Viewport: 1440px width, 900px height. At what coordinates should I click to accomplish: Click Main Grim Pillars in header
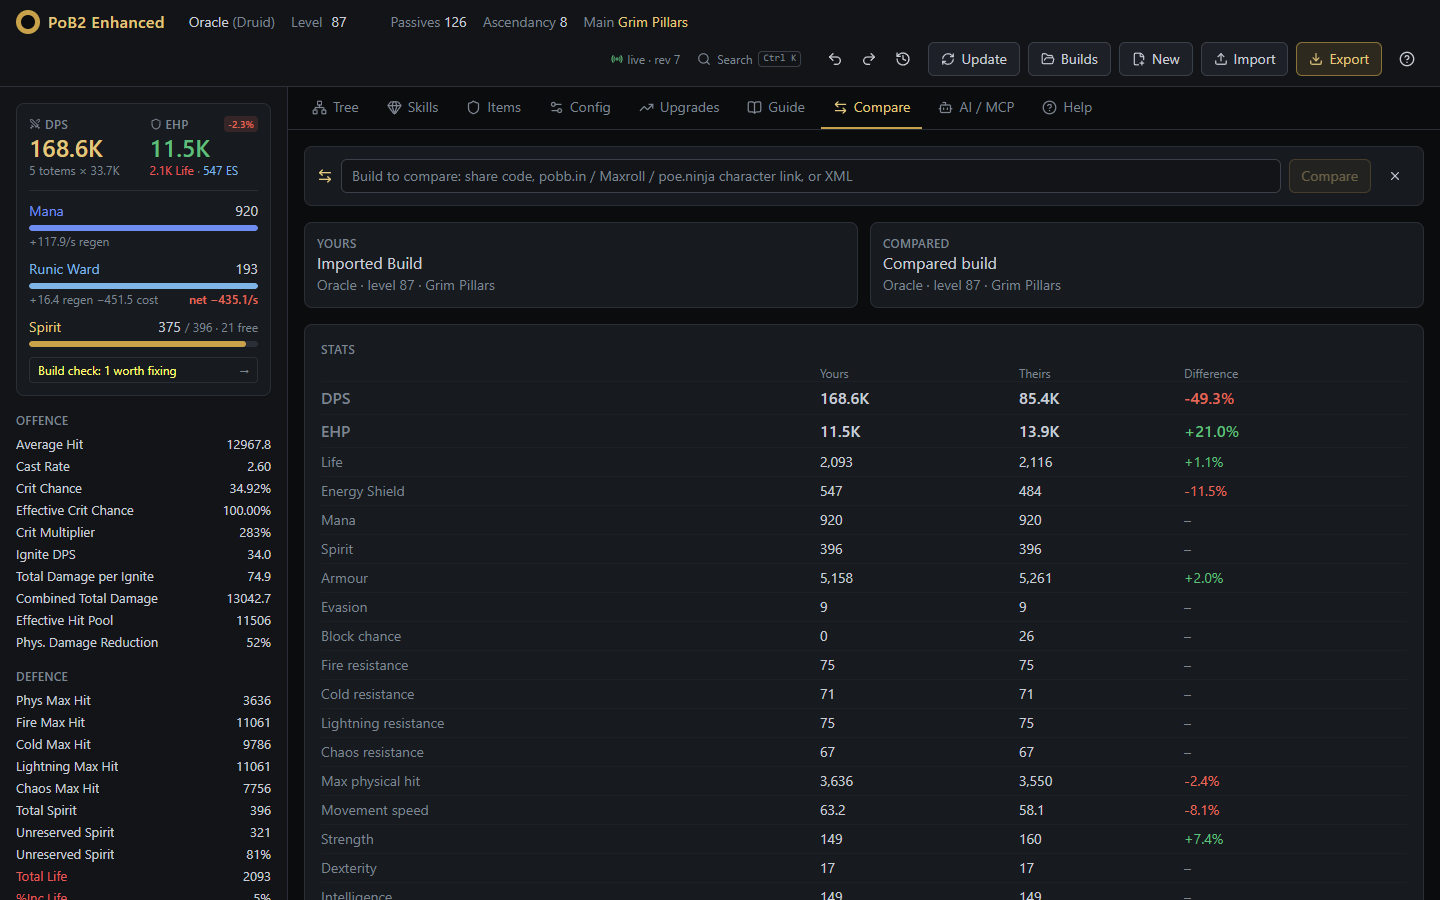(635, 22)
